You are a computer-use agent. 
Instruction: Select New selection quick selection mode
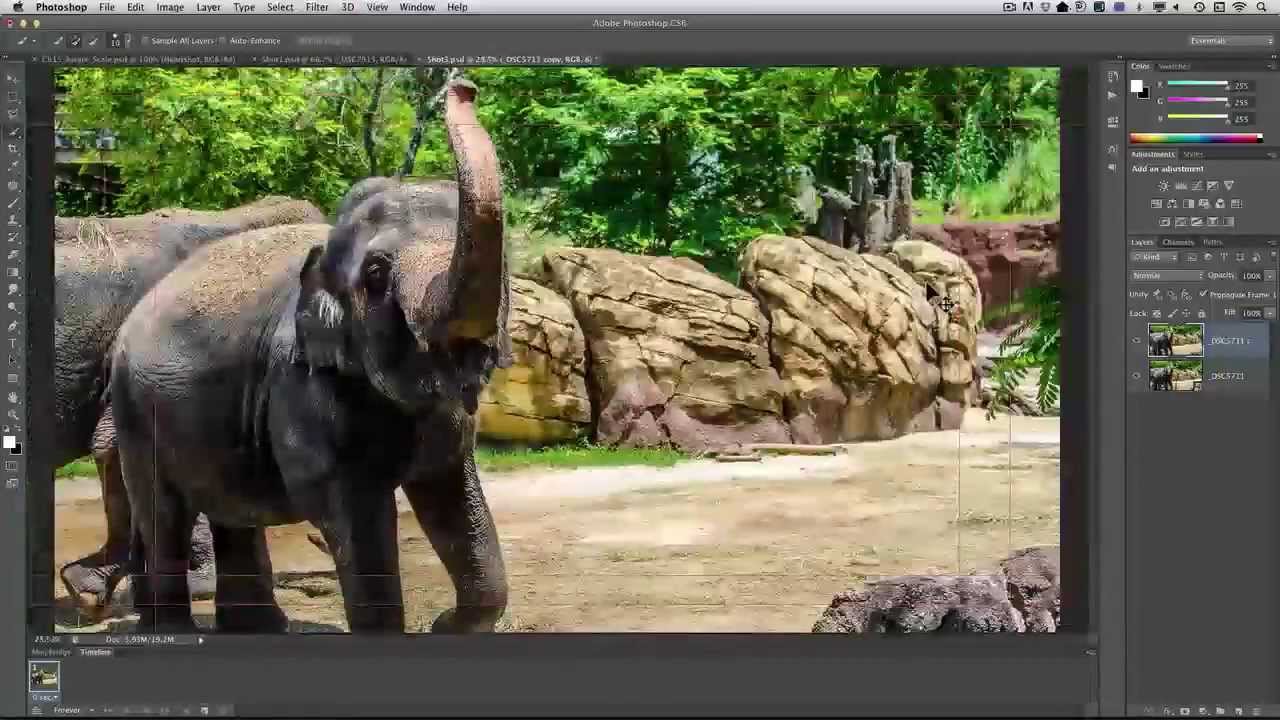[x=58, y=41]
